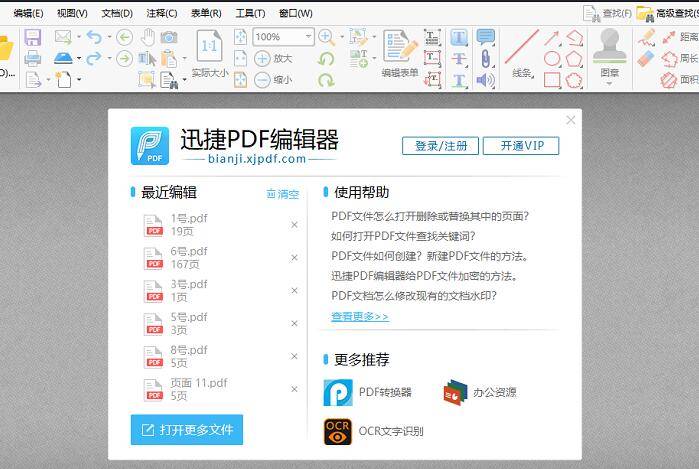
Task: Click the Zoom In (放大) button
Action: 273,58
